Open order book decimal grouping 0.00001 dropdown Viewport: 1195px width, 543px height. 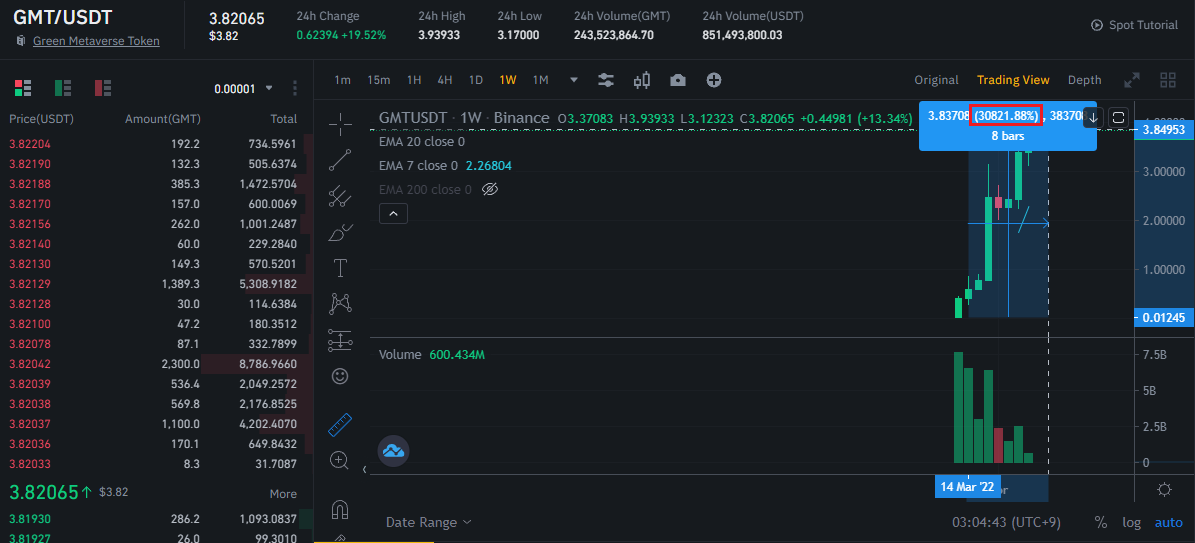click(243, 88)
